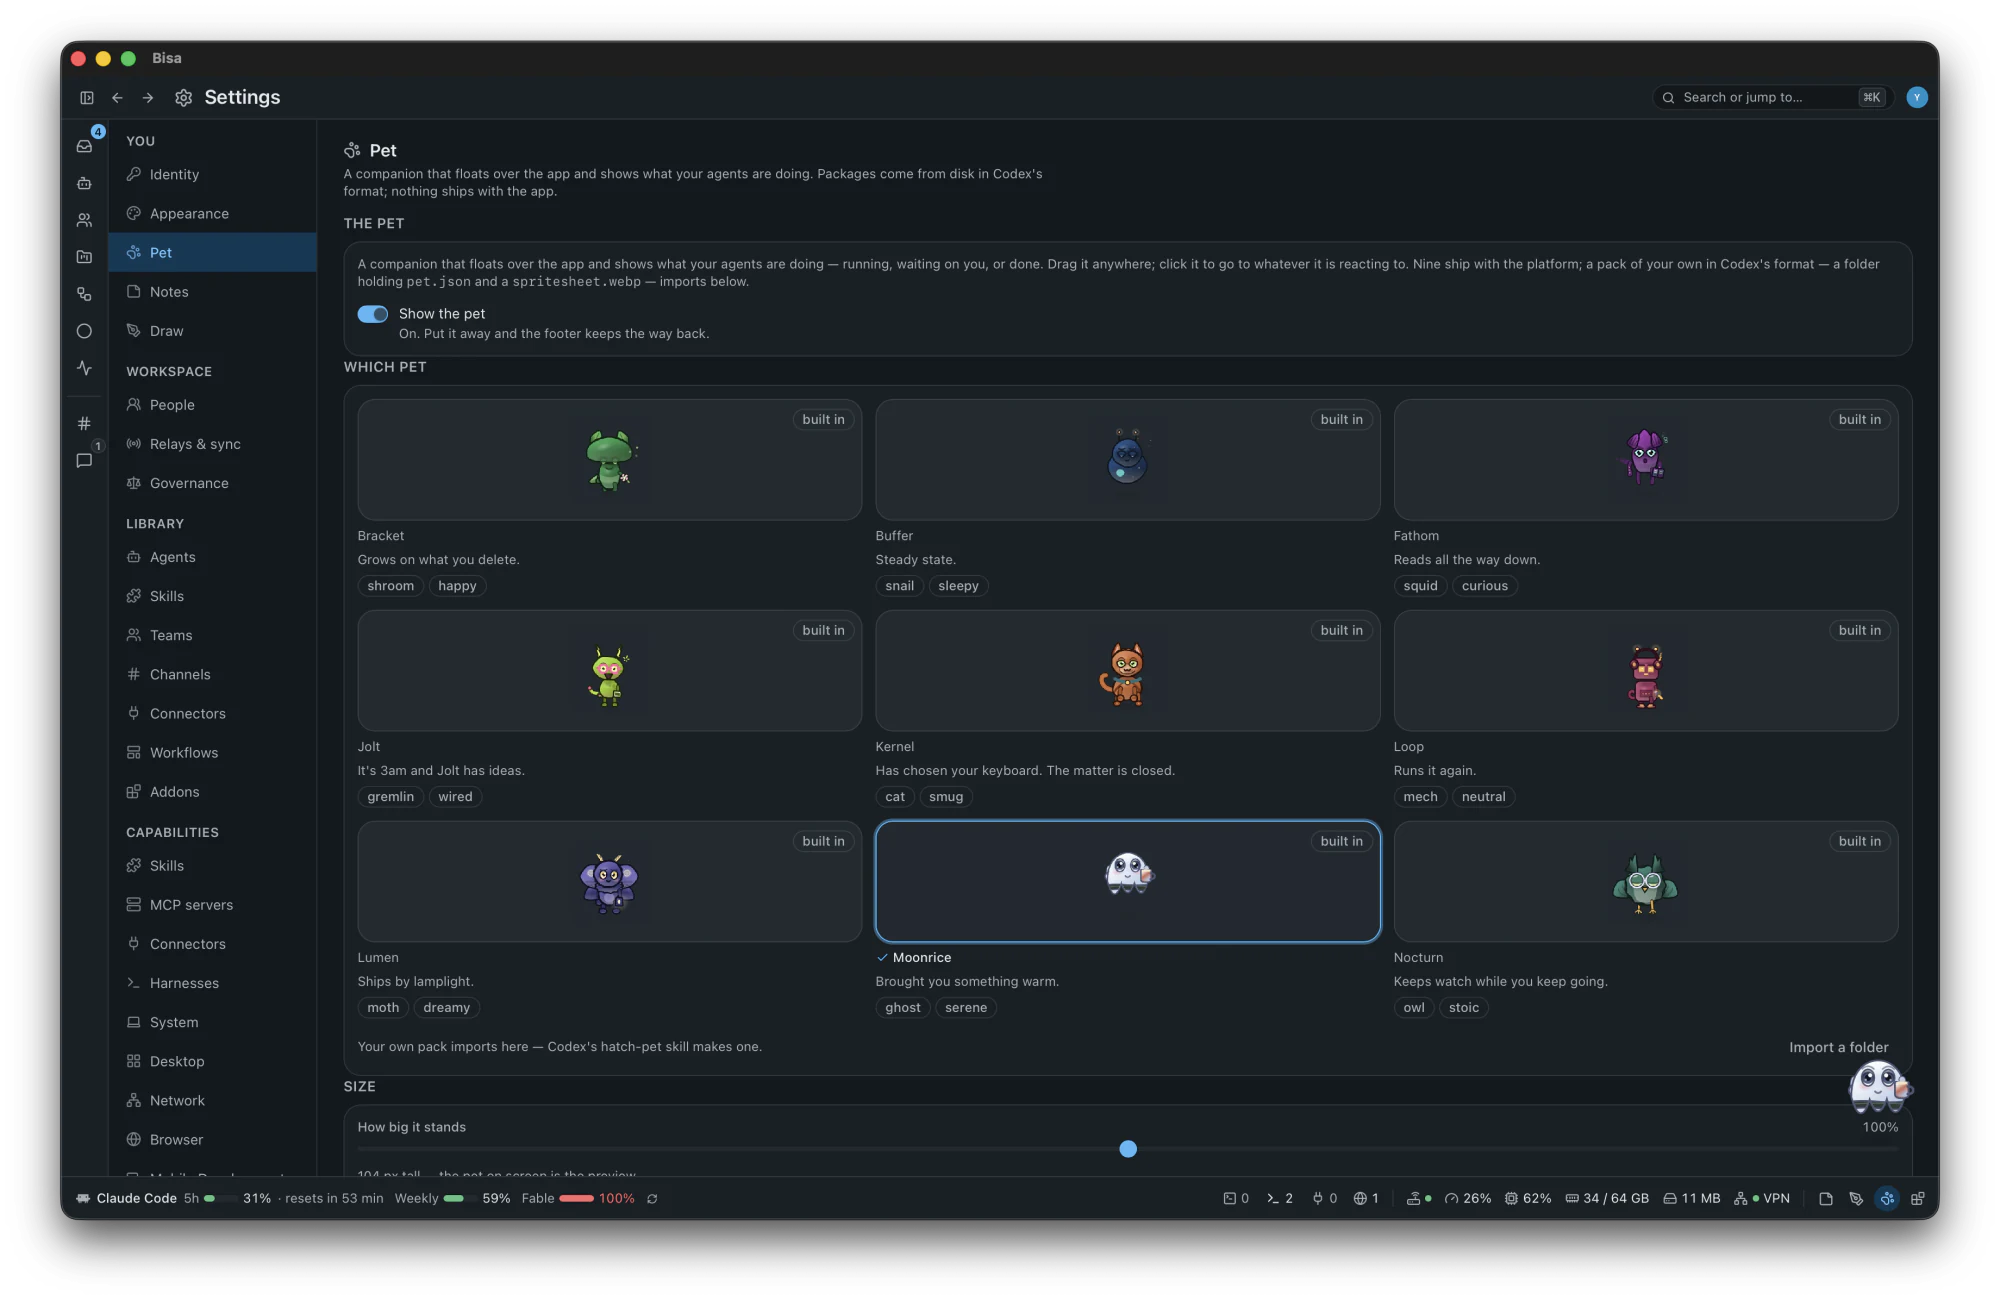Open the inbox icon with badge 4
Viewport: 2000px width, 1300px height.
pos(85,146)
